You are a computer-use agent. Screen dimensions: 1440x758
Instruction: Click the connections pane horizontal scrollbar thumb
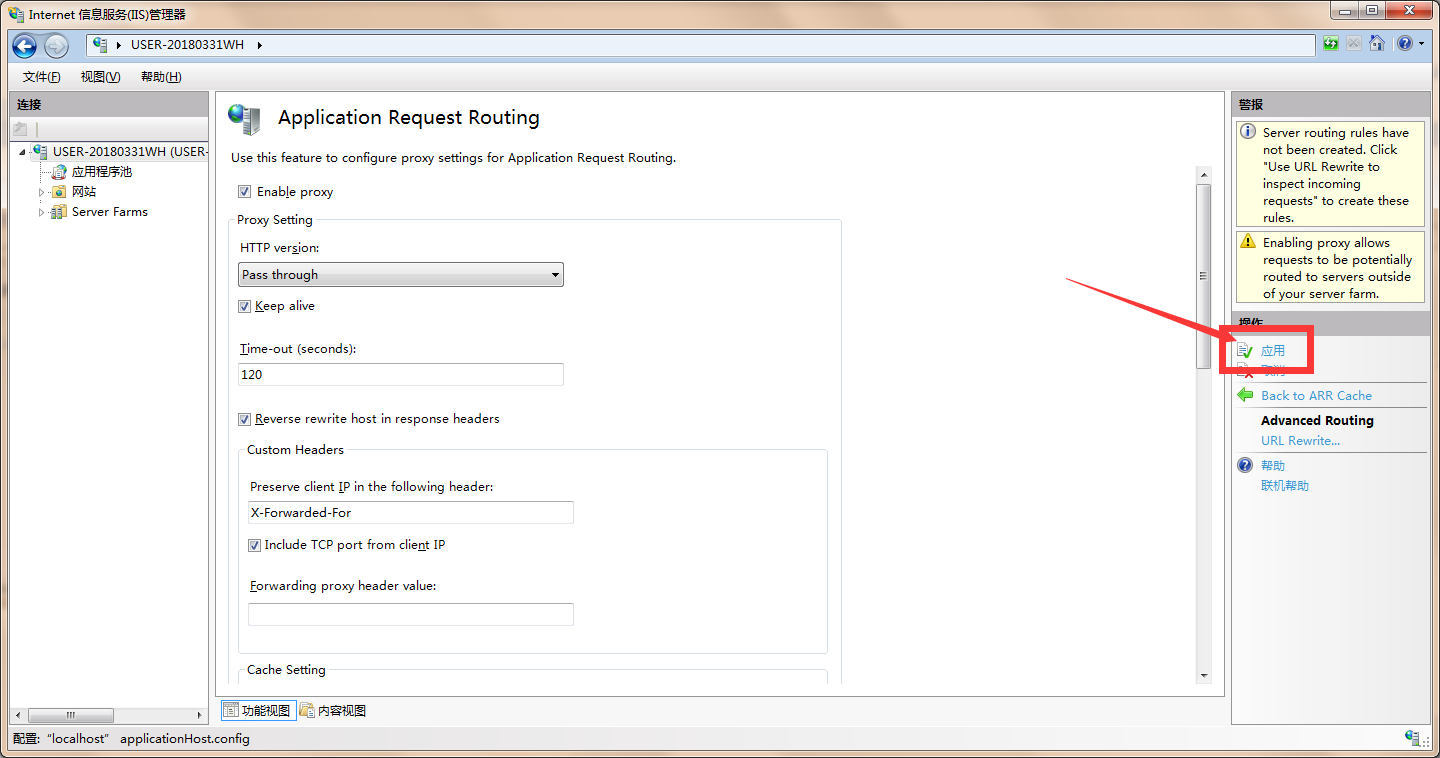[70, 715]
